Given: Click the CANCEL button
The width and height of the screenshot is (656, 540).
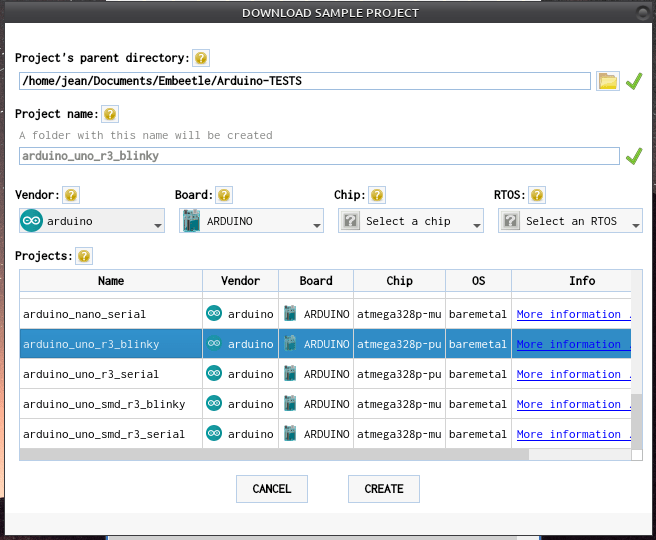Looking at the screenshot, I should pyautogui.click(x=272, y=489).
